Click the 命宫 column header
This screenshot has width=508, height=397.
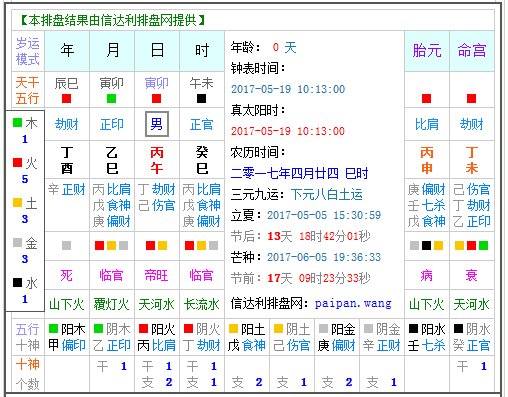[472, 51]
